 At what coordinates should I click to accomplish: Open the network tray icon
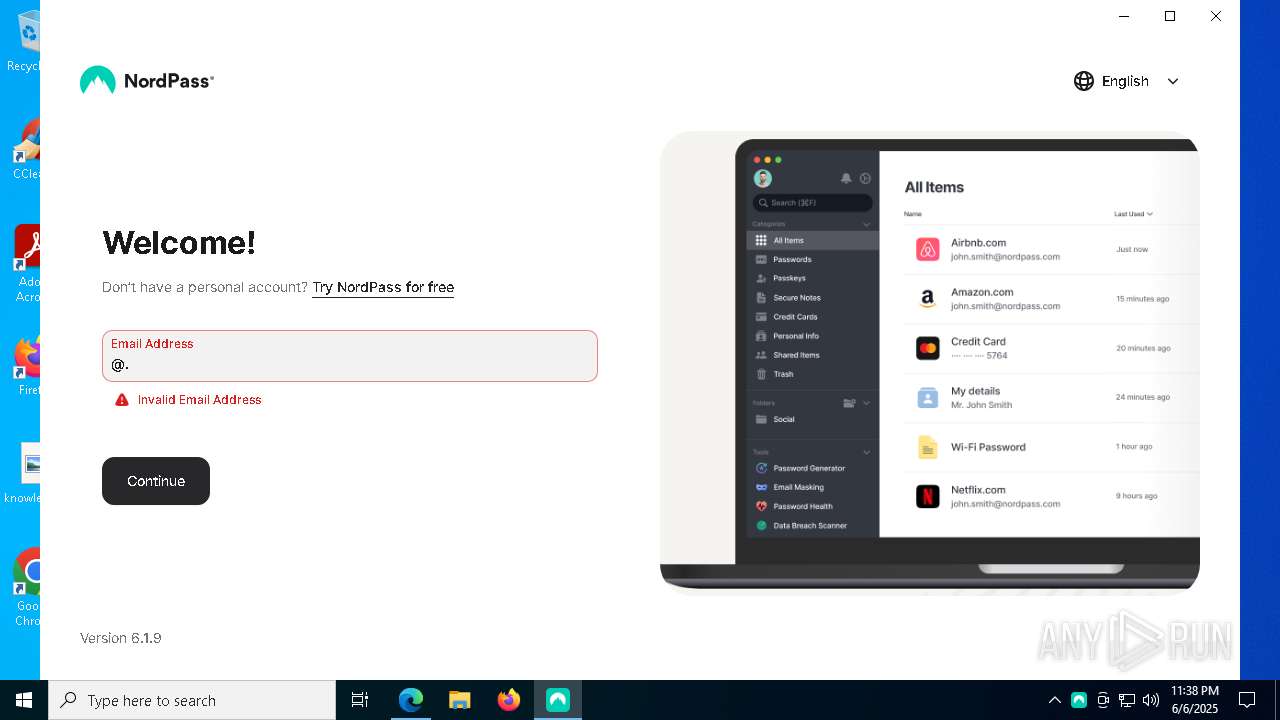[1127, 700]
